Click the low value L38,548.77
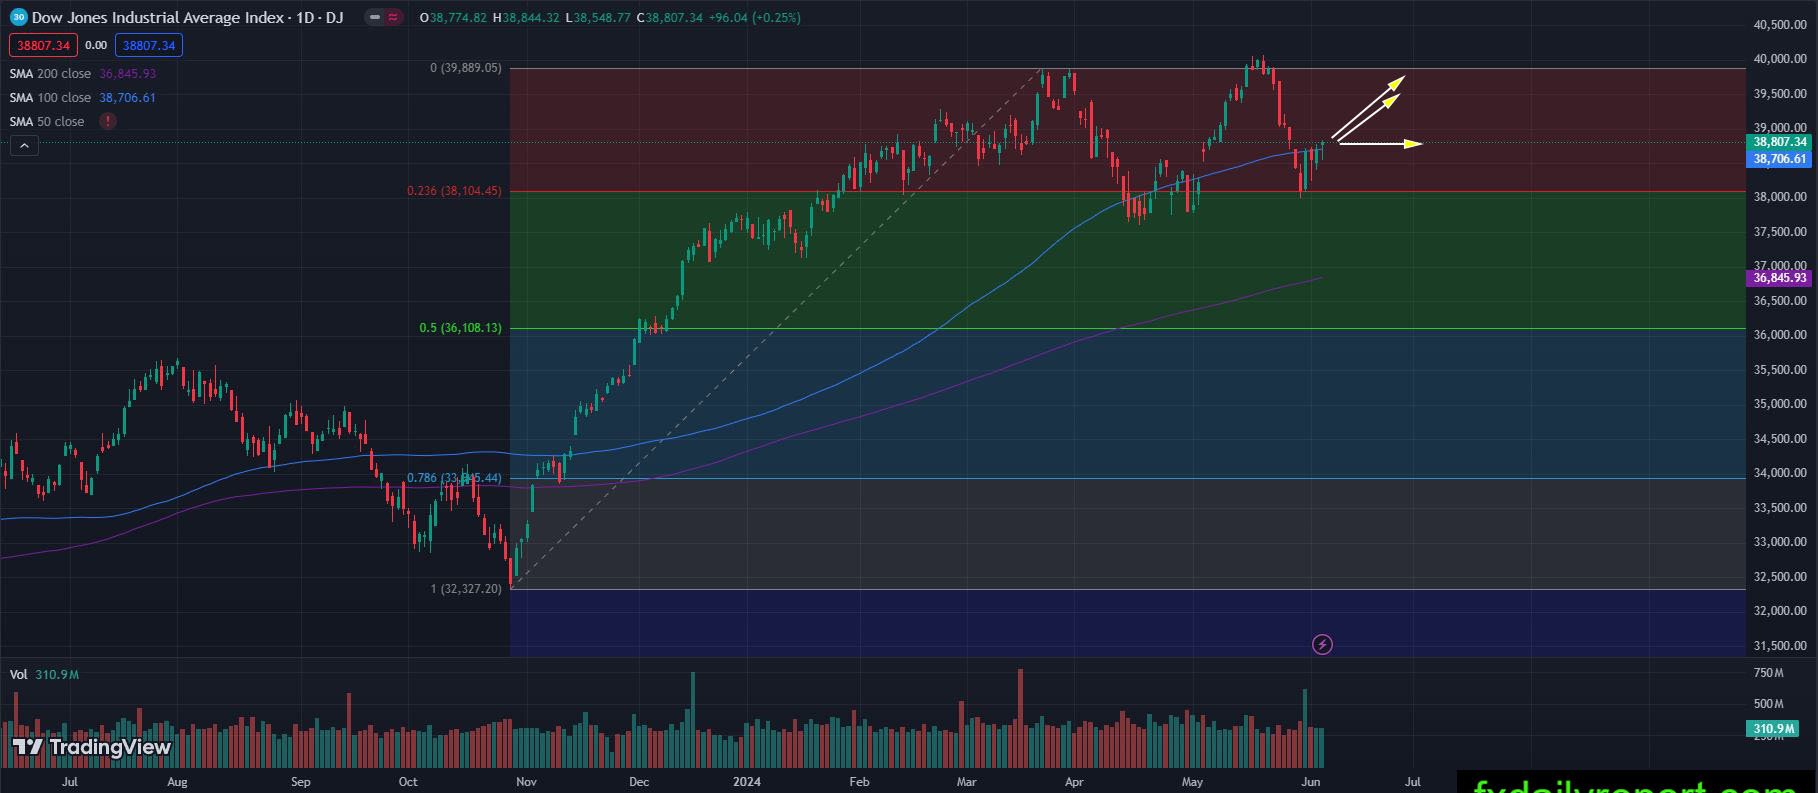The height and width of the screenshot is (793, 1818). point(598,17)
